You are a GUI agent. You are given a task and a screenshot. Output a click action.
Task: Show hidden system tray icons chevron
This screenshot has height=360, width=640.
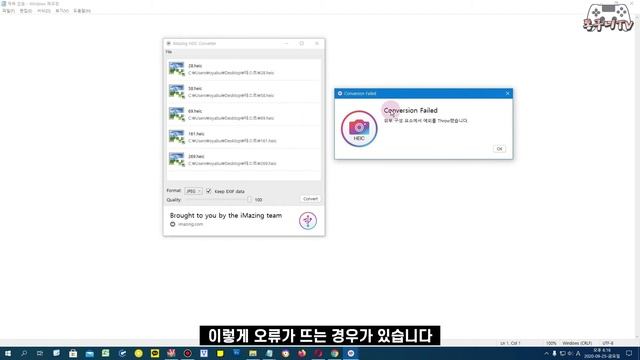point(546,353)
